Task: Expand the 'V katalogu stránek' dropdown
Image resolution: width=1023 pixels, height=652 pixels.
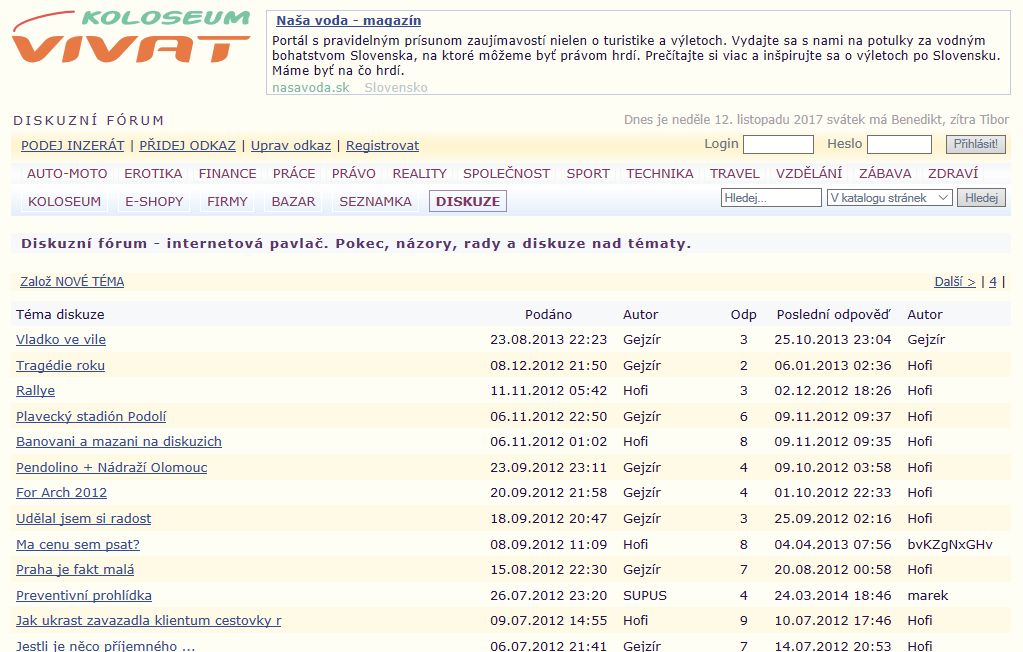Action: click(x=889, y=198)
